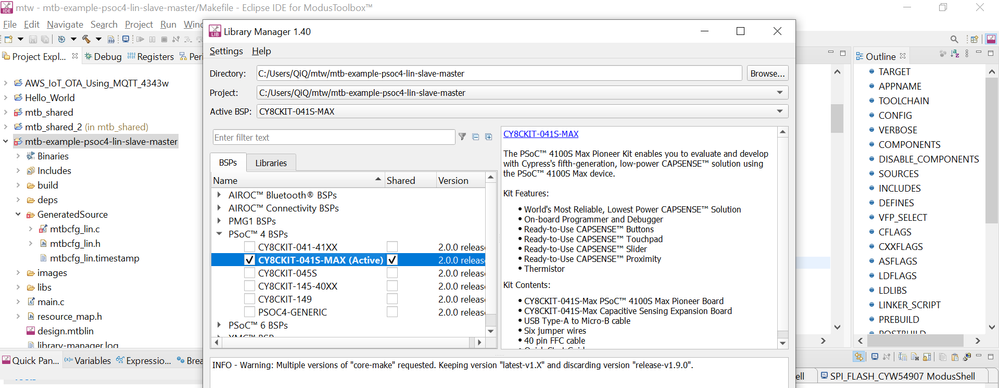The image size is (999, 388).
Task: Toggle Shared checkbox for CY8CKIT-045S row
Action: [392, 273]
